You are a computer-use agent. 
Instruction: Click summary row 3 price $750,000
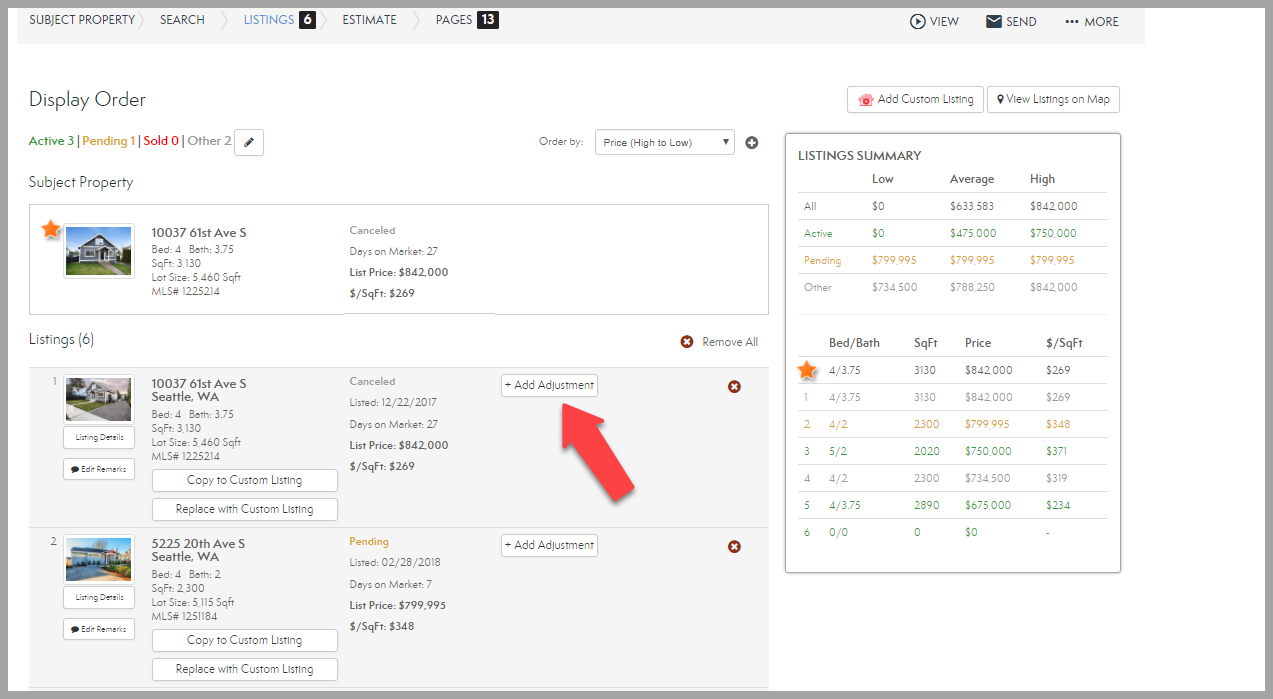click(988, 451)
